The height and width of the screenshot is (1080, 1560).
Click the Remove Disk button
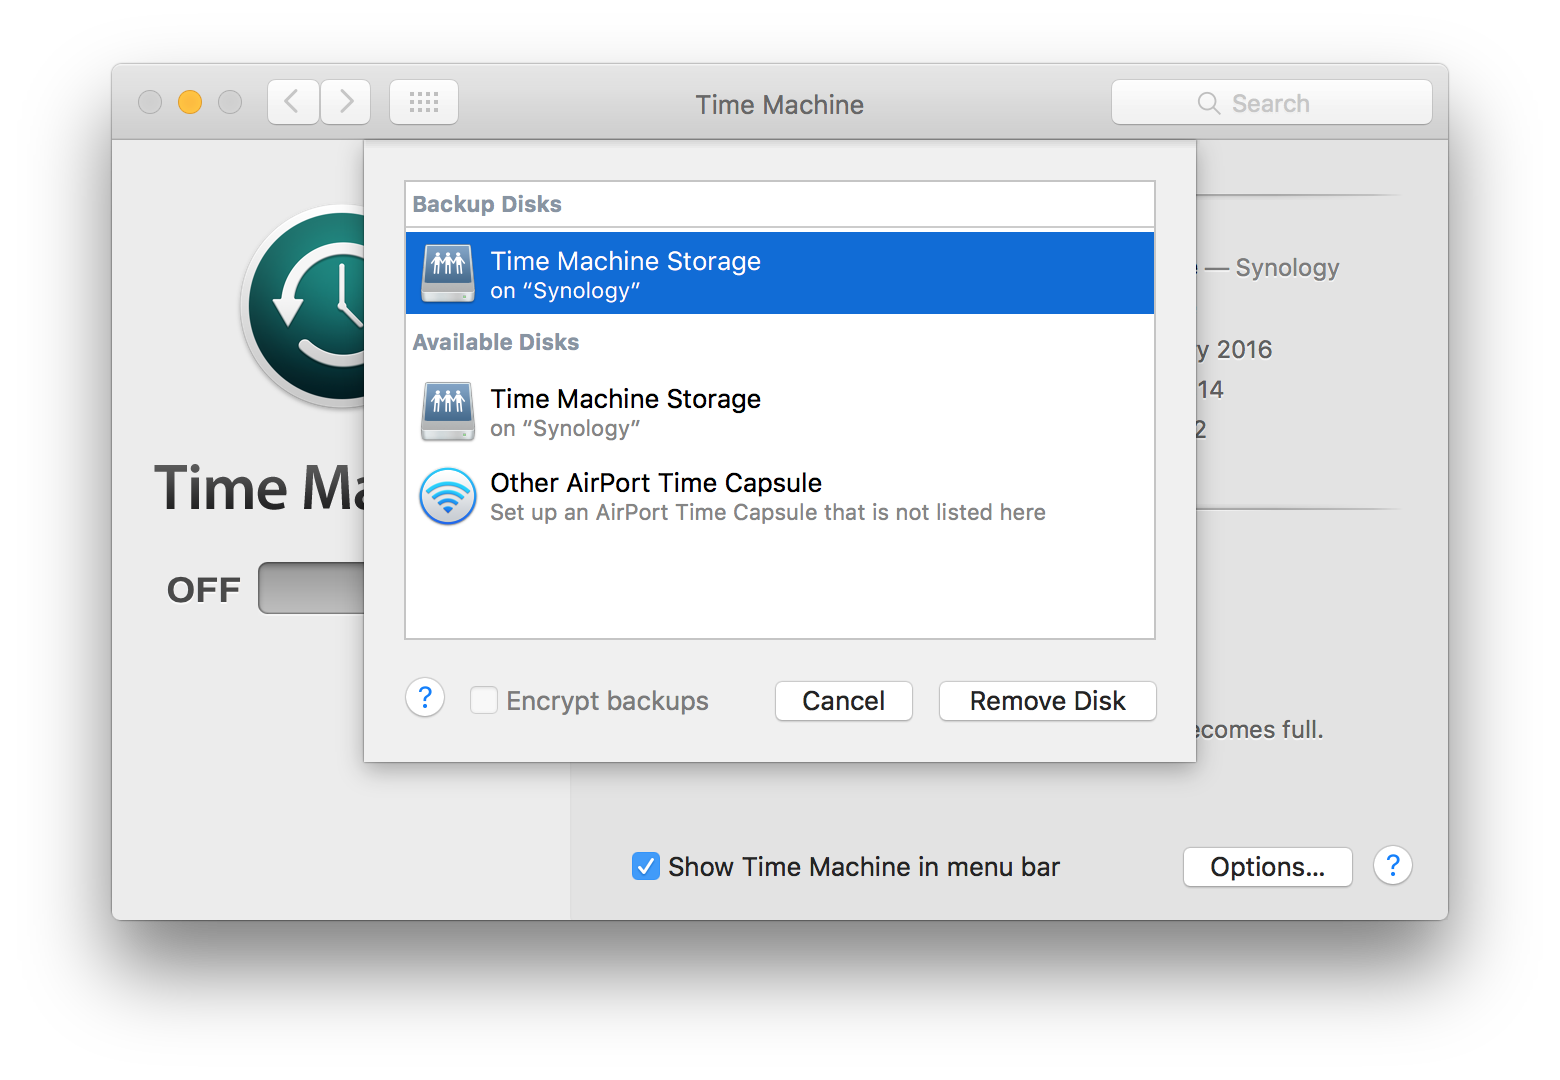pos(1047,701)
